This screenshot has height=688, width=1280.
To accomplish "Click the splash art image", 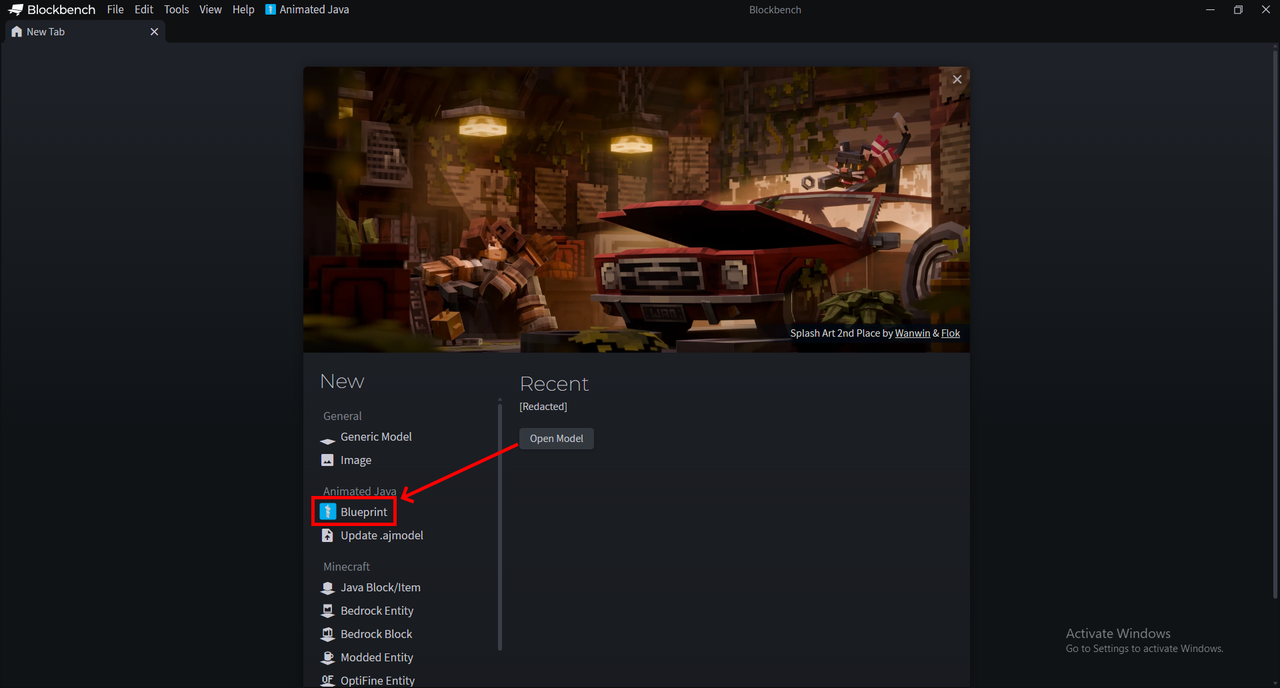I will click(x=636, y=210).
